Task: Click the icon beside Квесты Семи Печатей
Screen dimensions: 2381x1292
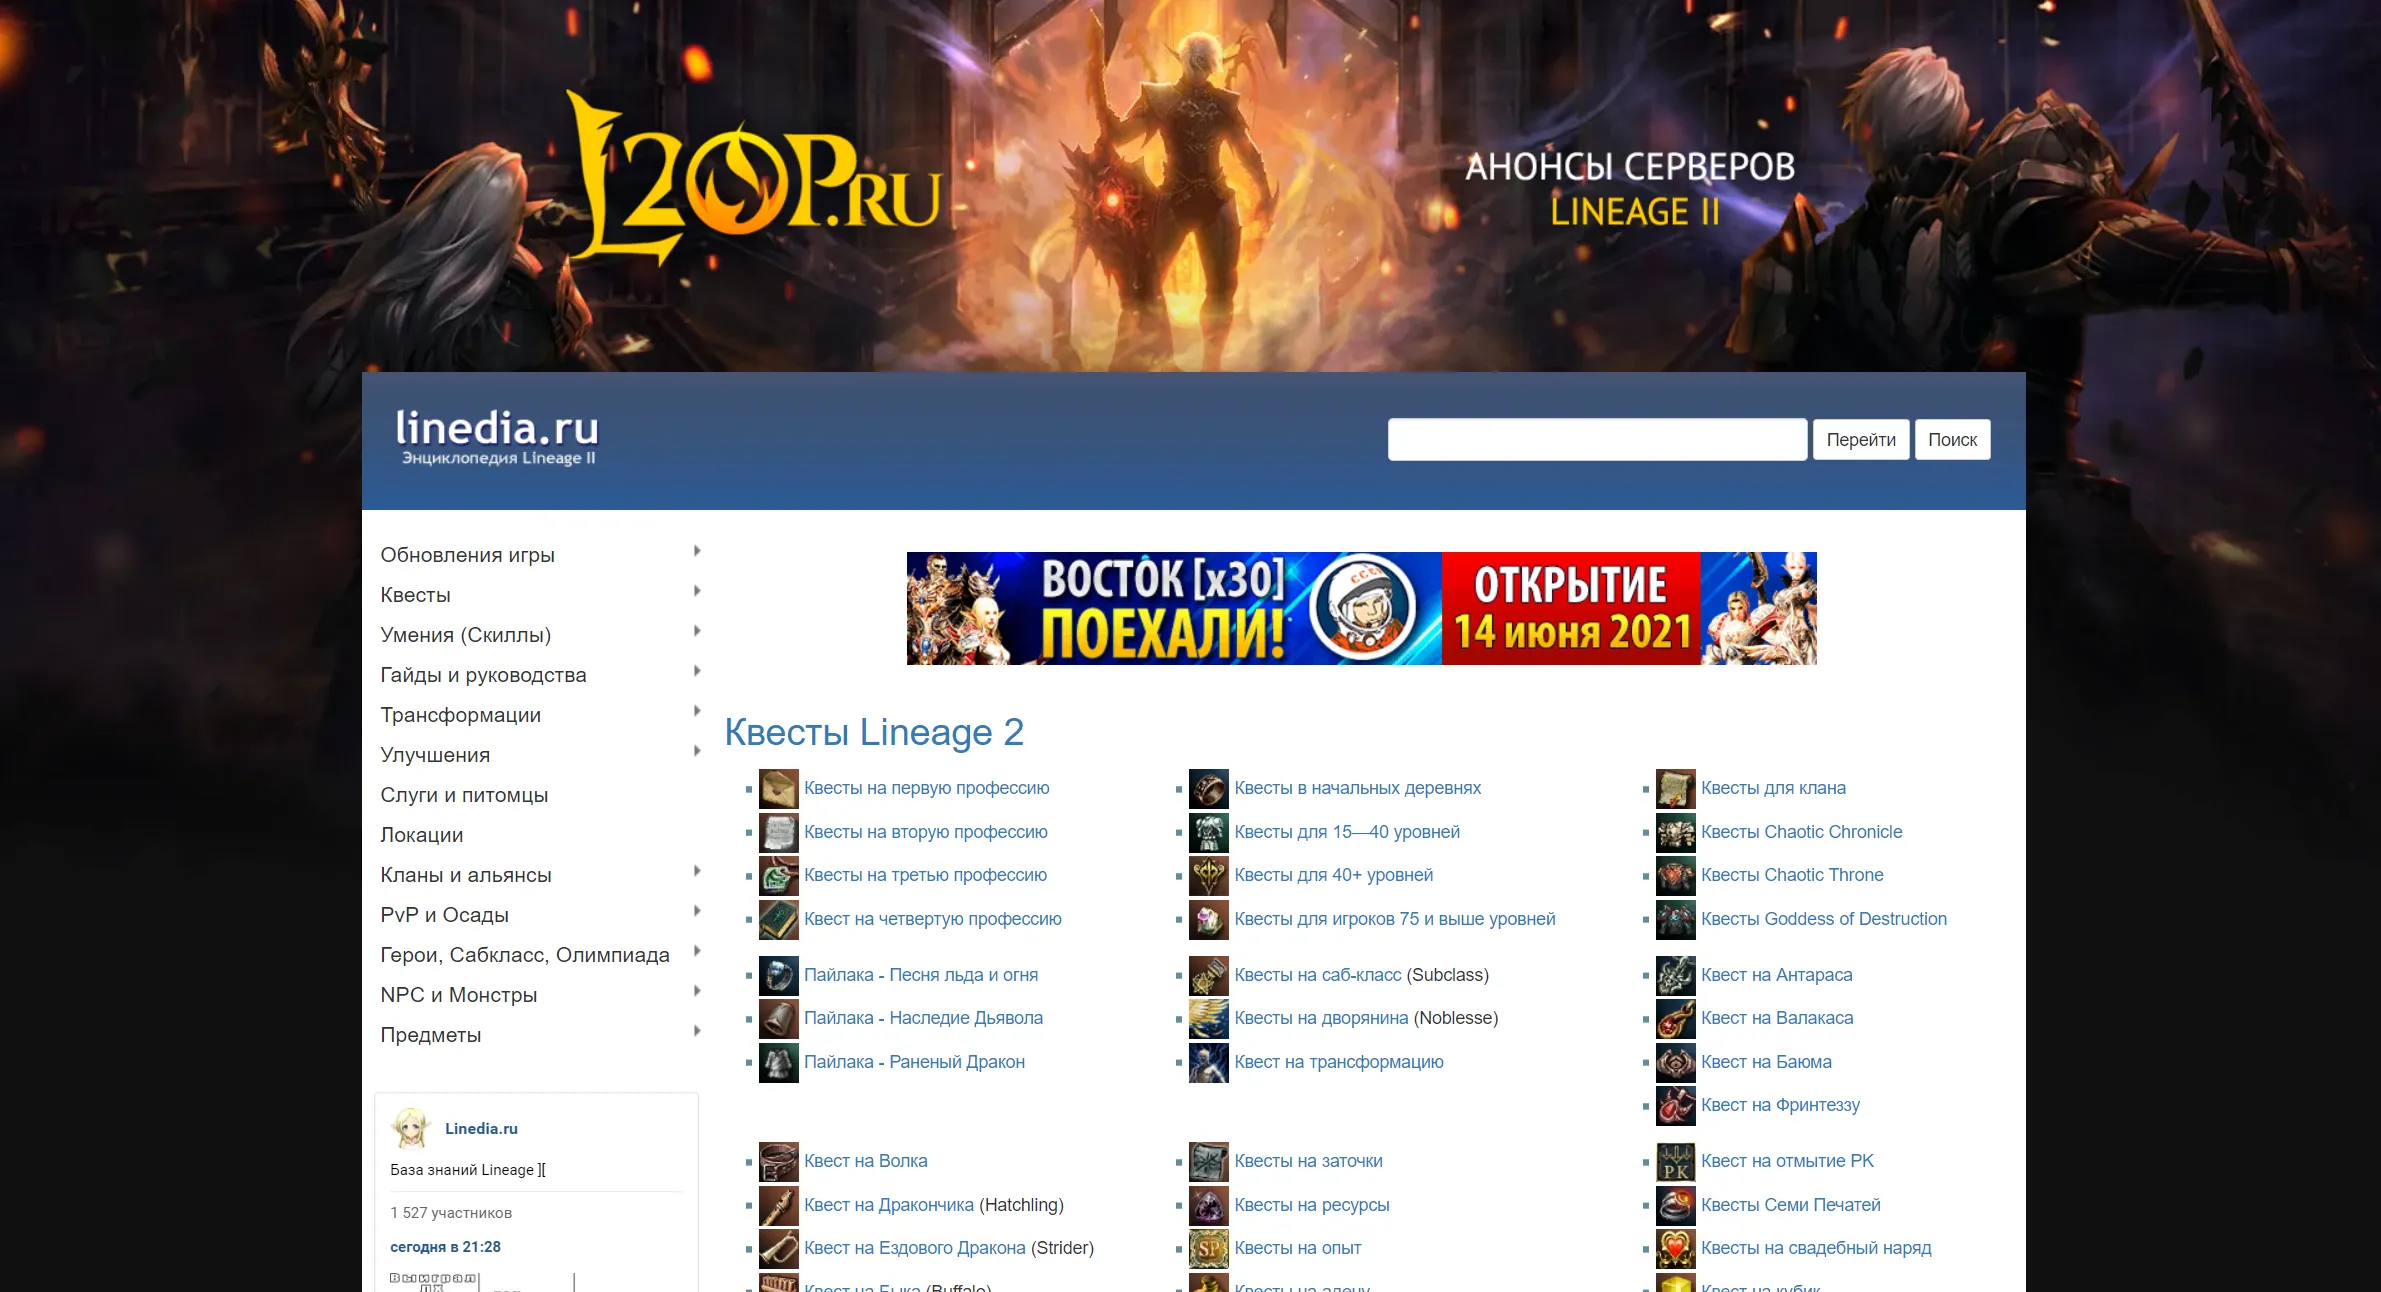Action: tap(1675, 1205)
